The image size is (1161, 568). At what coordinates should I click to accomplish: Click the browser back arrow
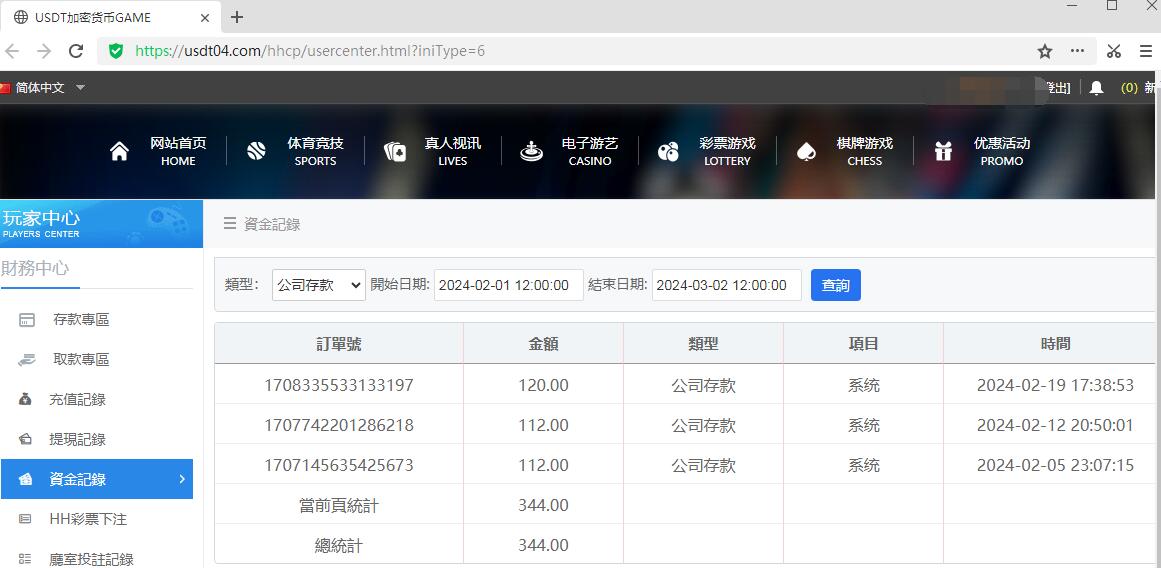coord(12,51)
